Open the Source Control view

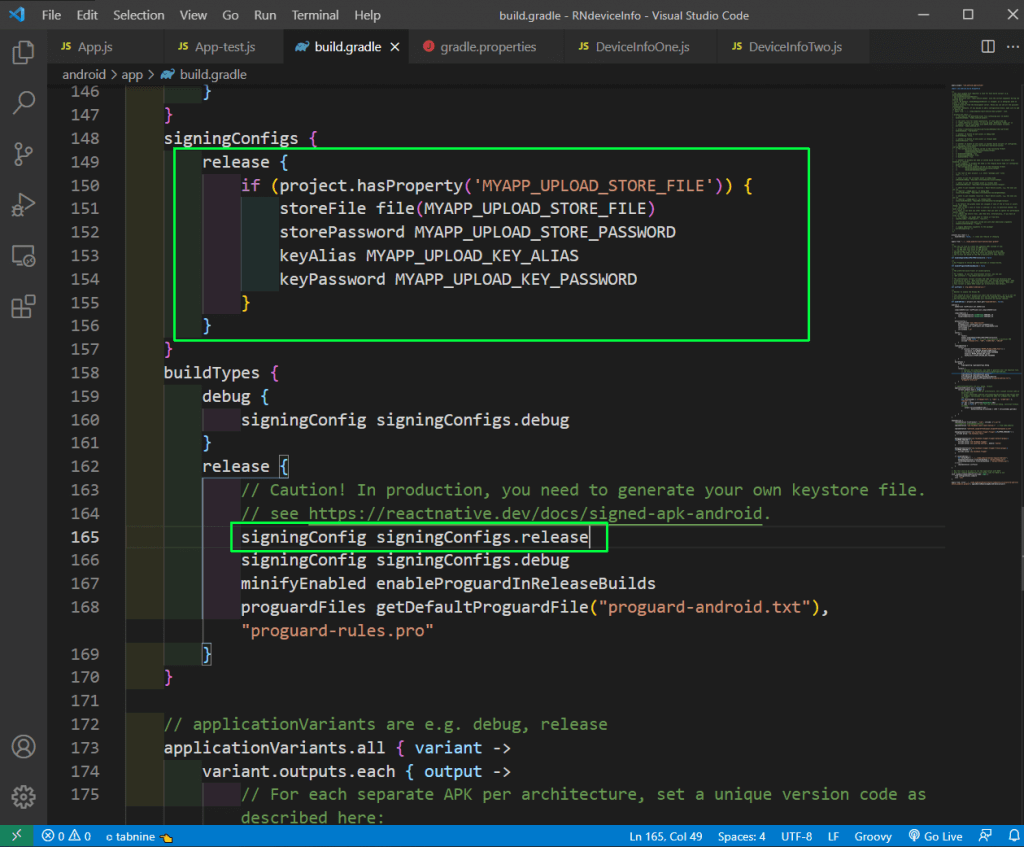(22, 153)
